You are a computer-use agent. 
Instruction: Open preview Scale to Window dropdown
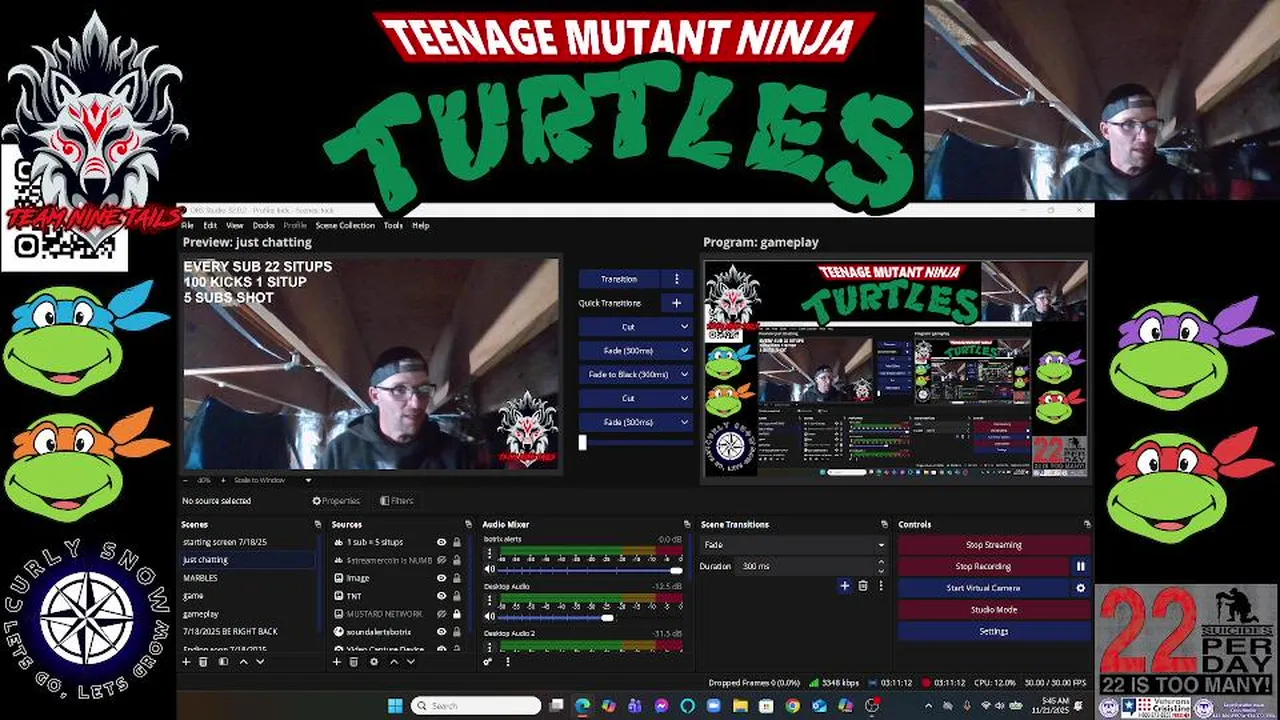272,480
